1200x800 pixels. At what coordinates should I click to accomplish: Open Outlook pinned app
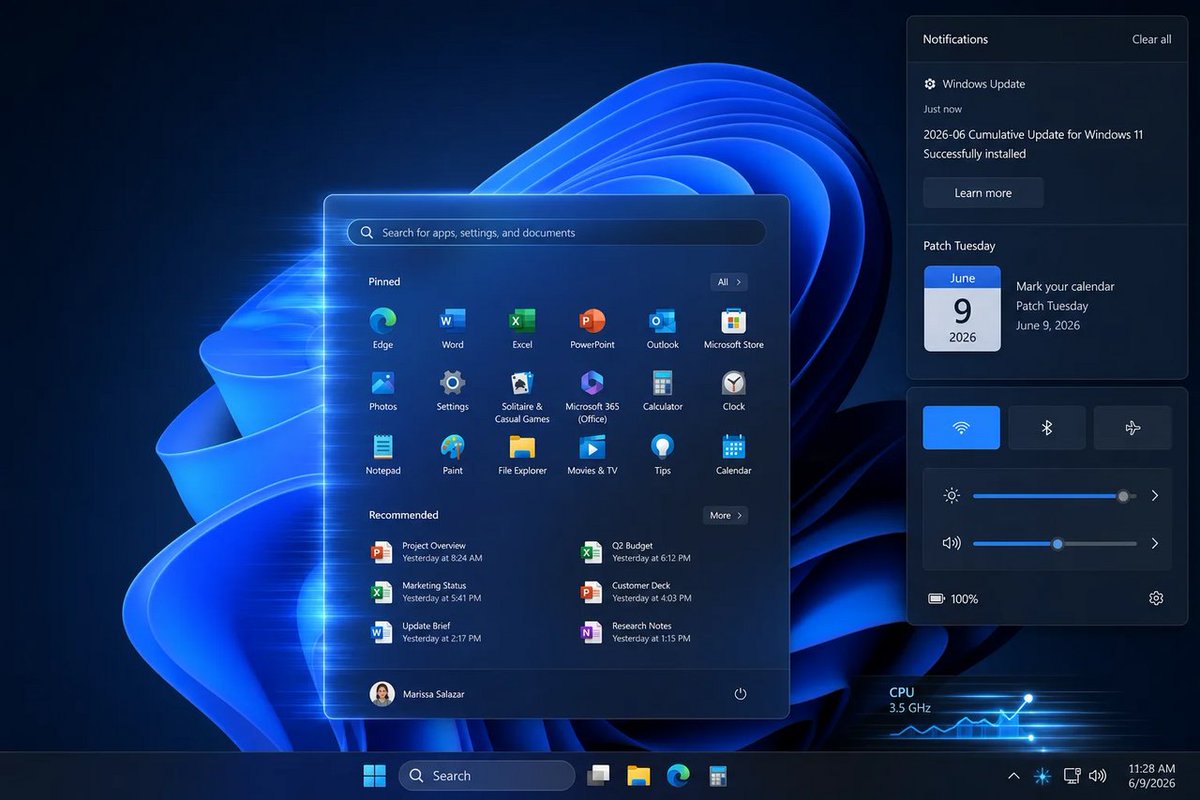coord(662,328)
